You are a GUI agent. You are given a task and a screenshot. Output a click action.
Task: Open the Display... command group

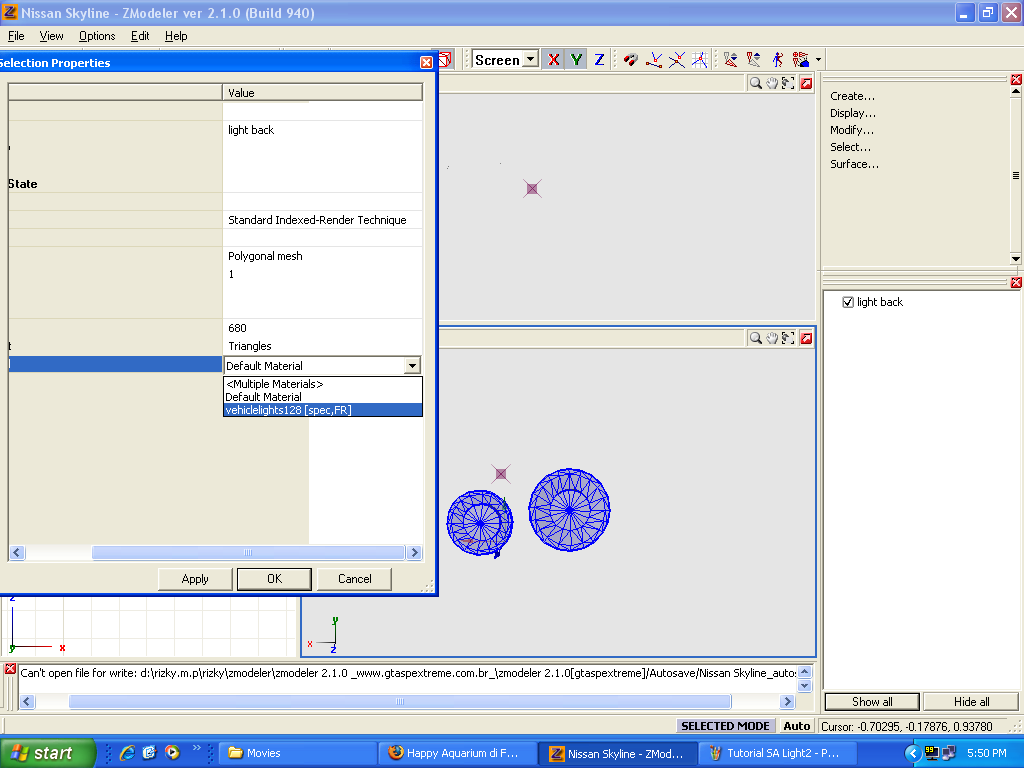pyautogui.click(x=853, y=113)
